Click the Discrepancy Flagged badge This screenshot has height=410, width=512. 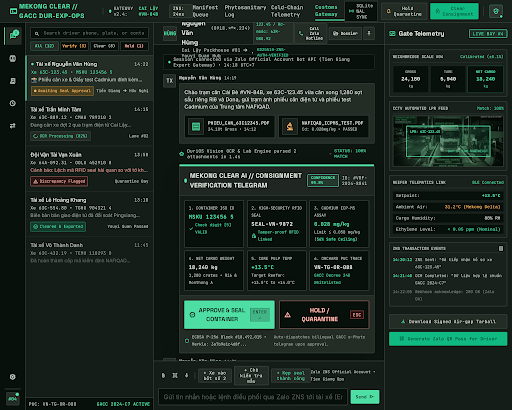(59, 181)
